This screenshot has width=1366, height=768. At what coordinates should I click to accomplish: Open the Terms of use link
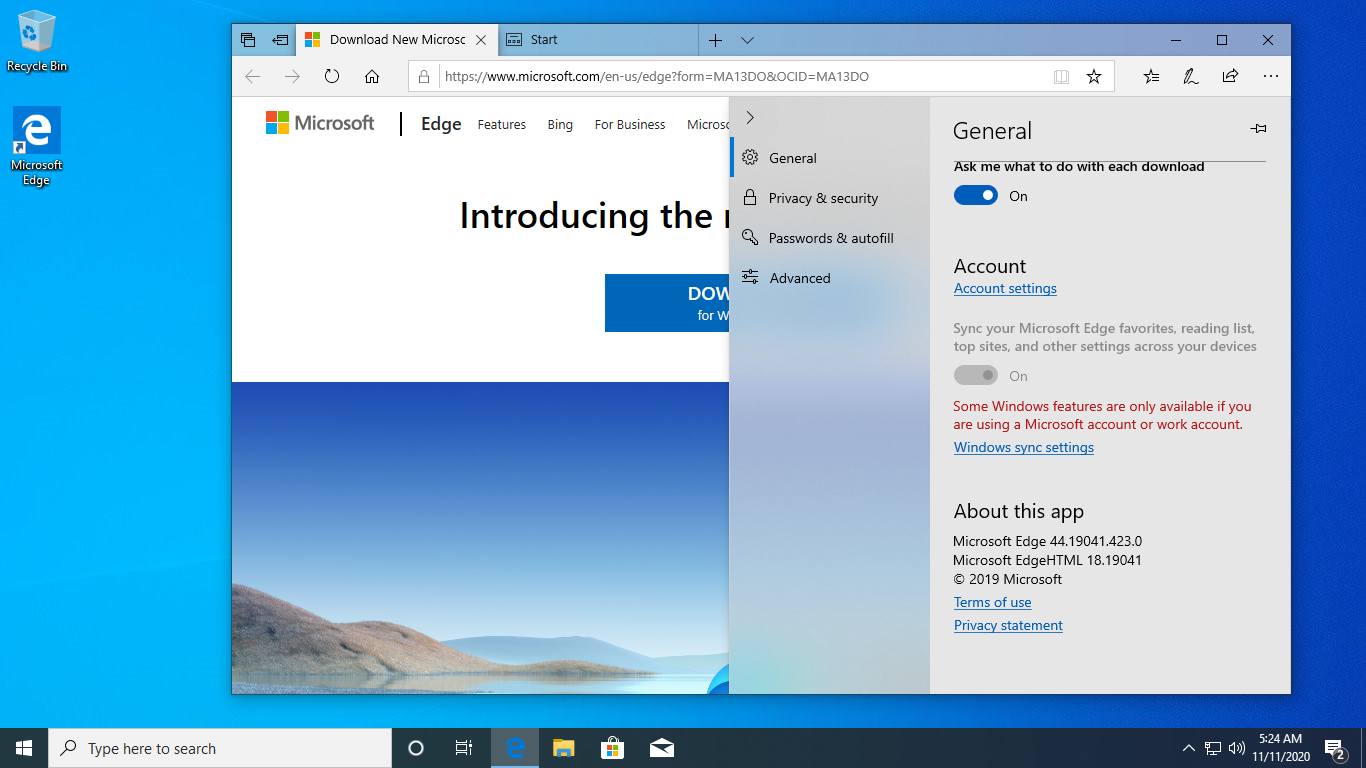(993, 603)
